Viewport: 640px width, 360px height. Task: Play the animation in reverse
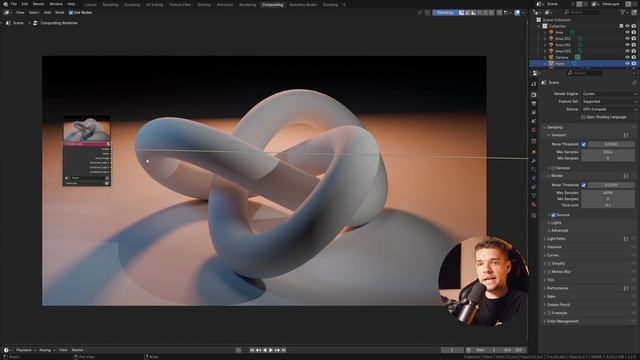pos(264,350)
